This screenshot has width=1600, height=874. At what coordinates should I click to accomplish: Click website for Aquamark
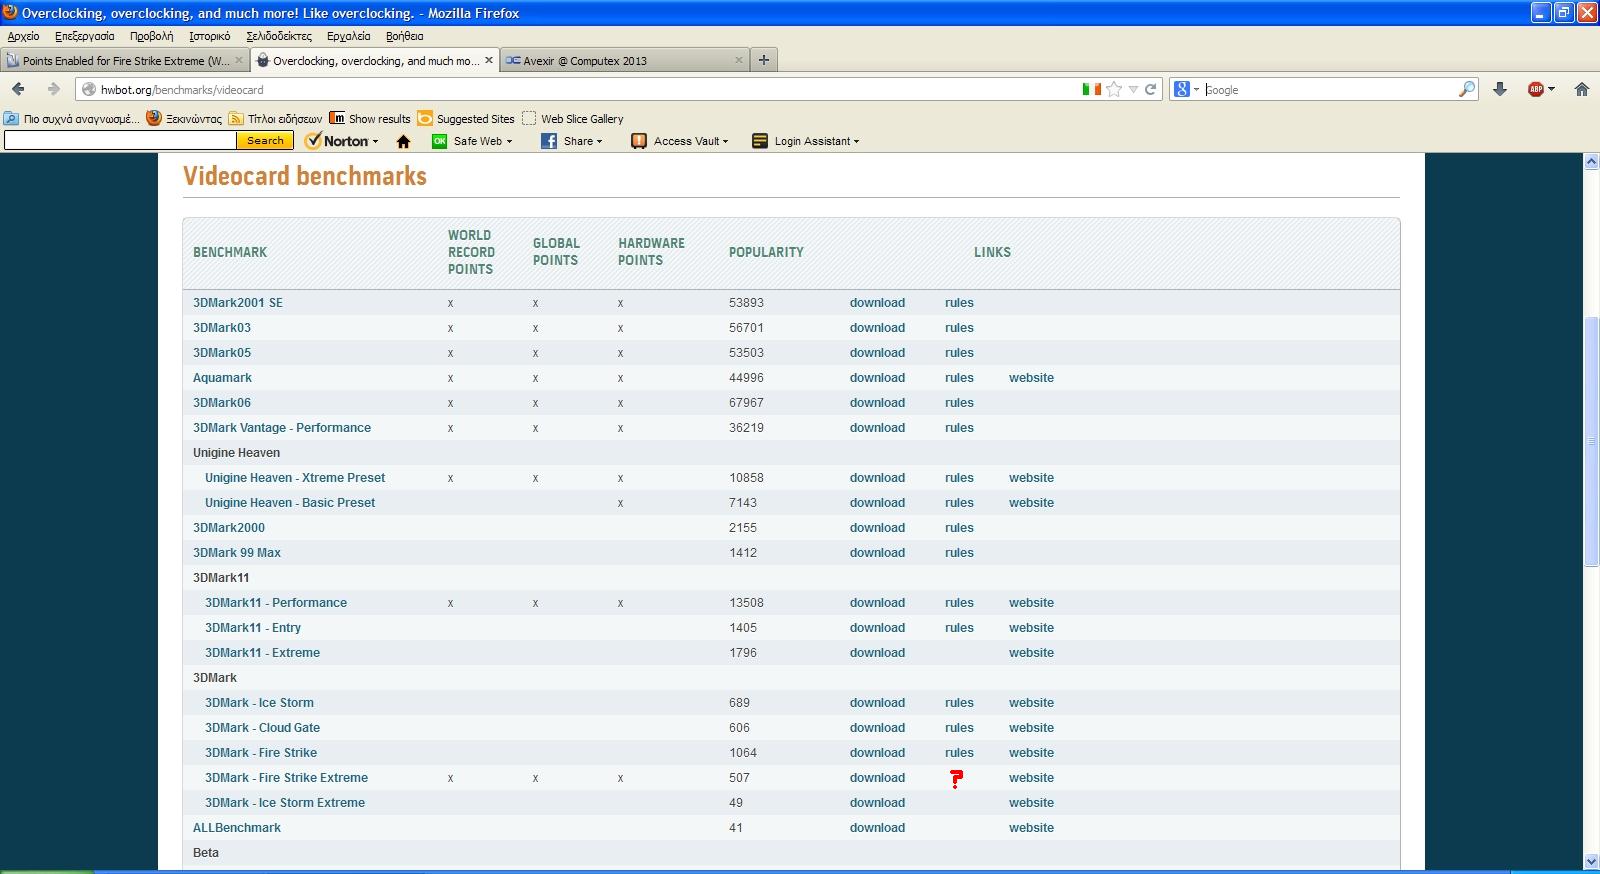pyautogui.click(x=1031, y=378)
